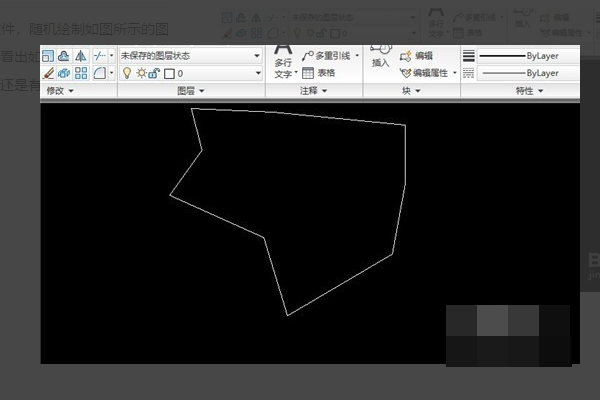Expand the 块 panel
The height and width of the screenshot is (400, 600).
411,91
